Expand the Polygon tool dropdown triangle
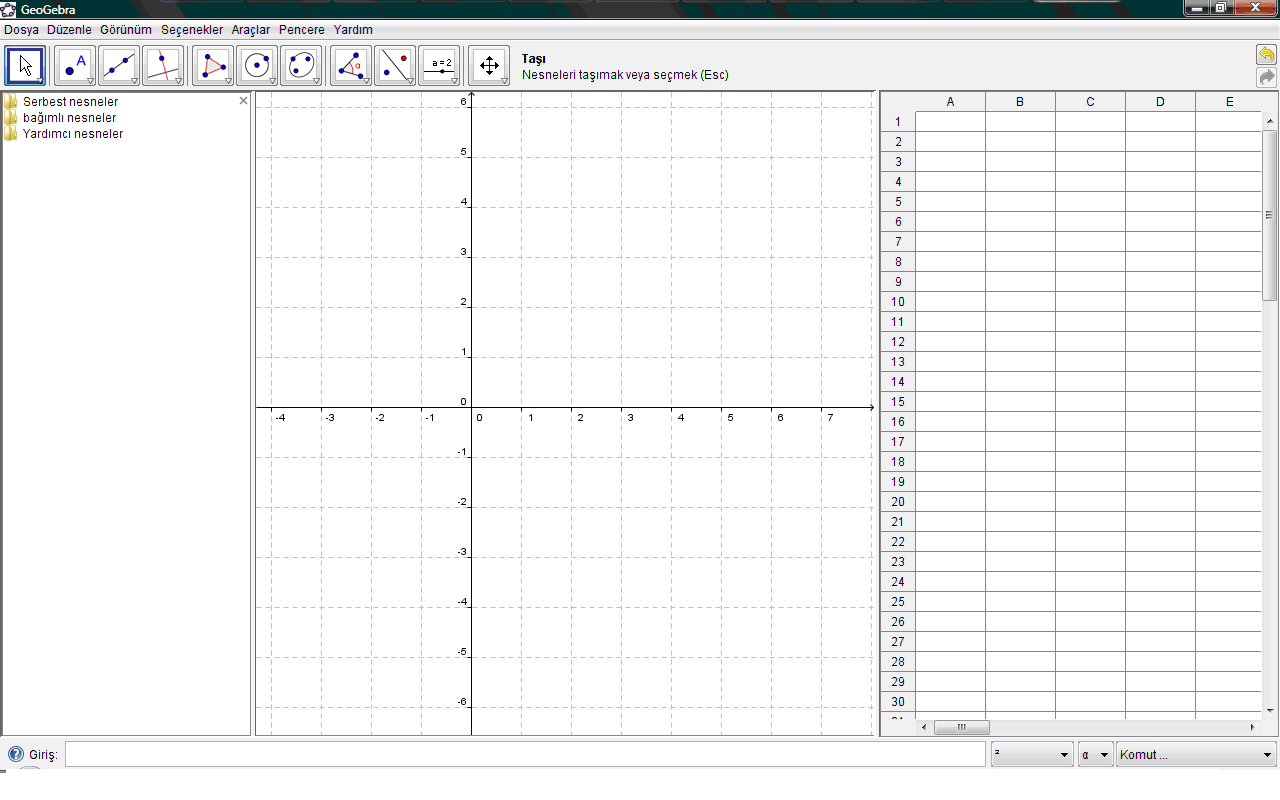Screen dimensions: 1280x800 pyautogui.click(x=229, y=81)
